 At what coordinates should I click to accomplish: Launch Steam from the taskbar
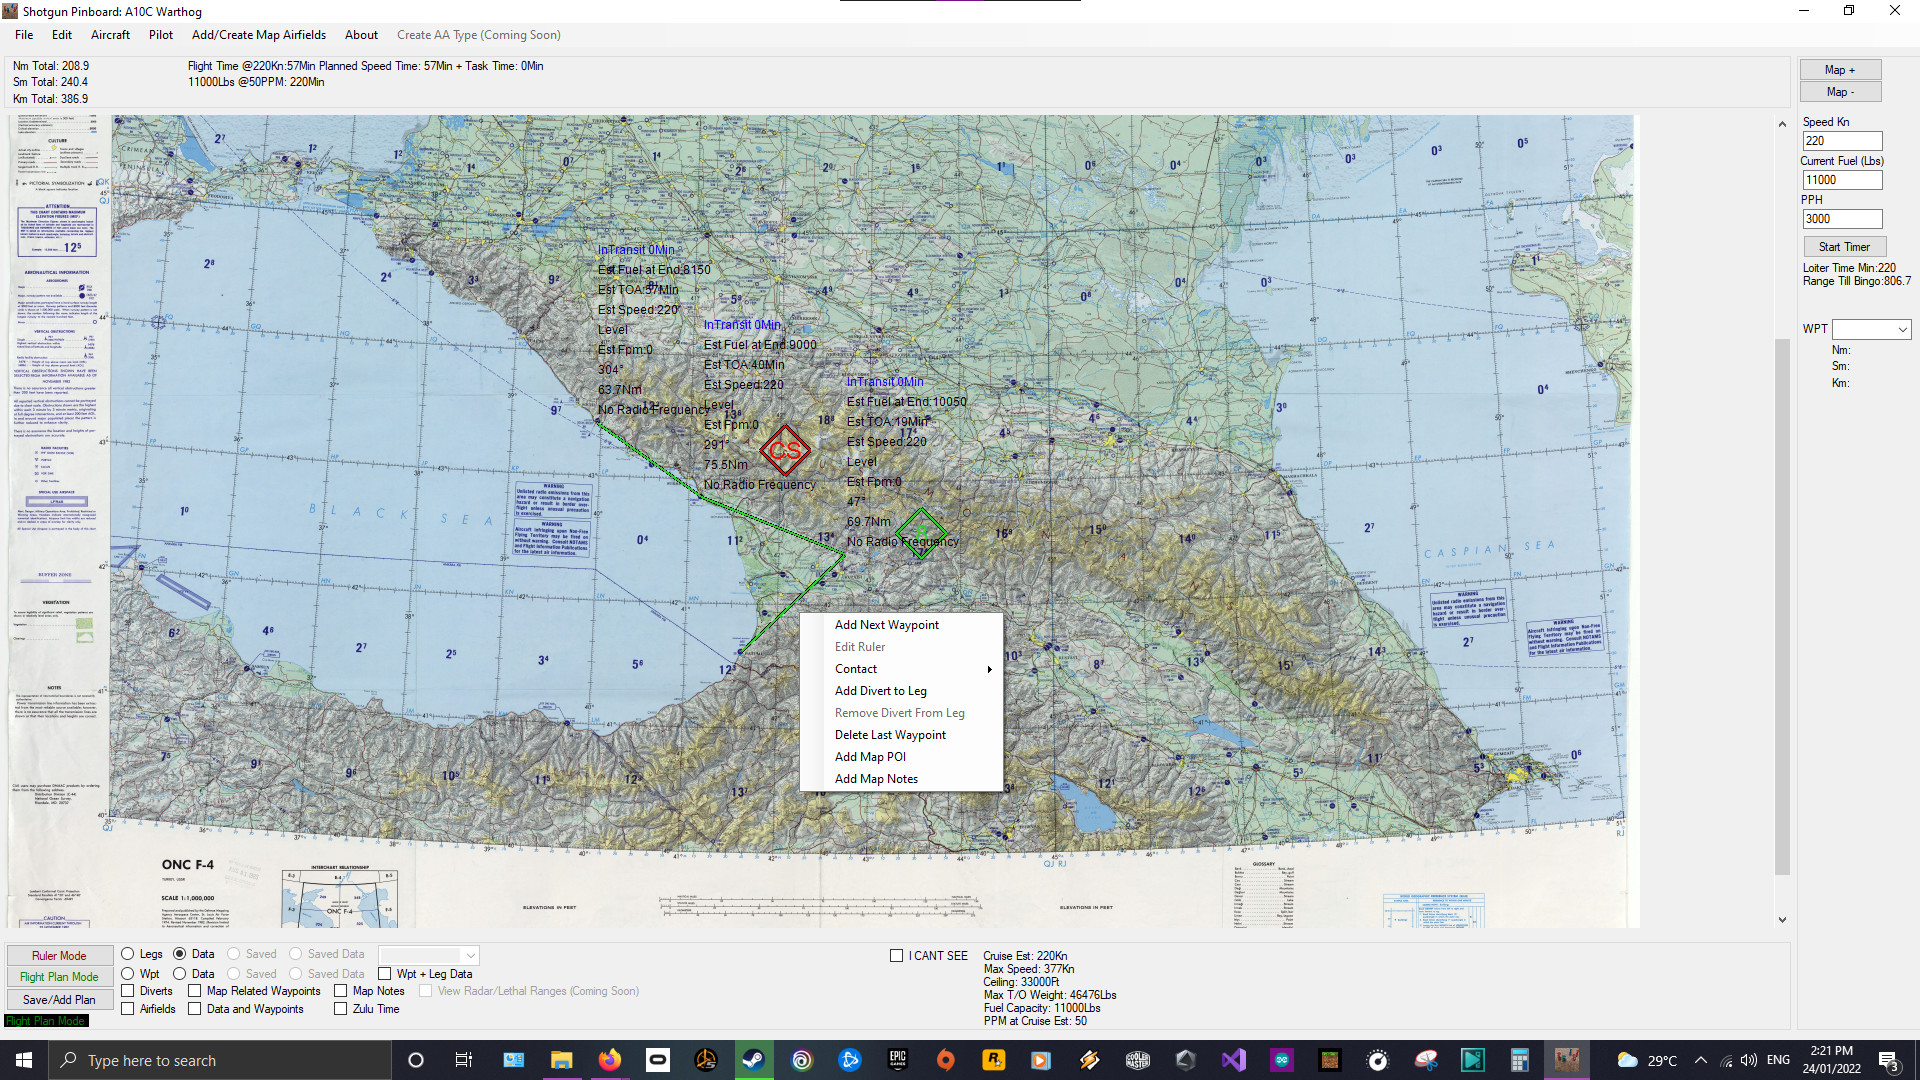[x=754, y=1060]
